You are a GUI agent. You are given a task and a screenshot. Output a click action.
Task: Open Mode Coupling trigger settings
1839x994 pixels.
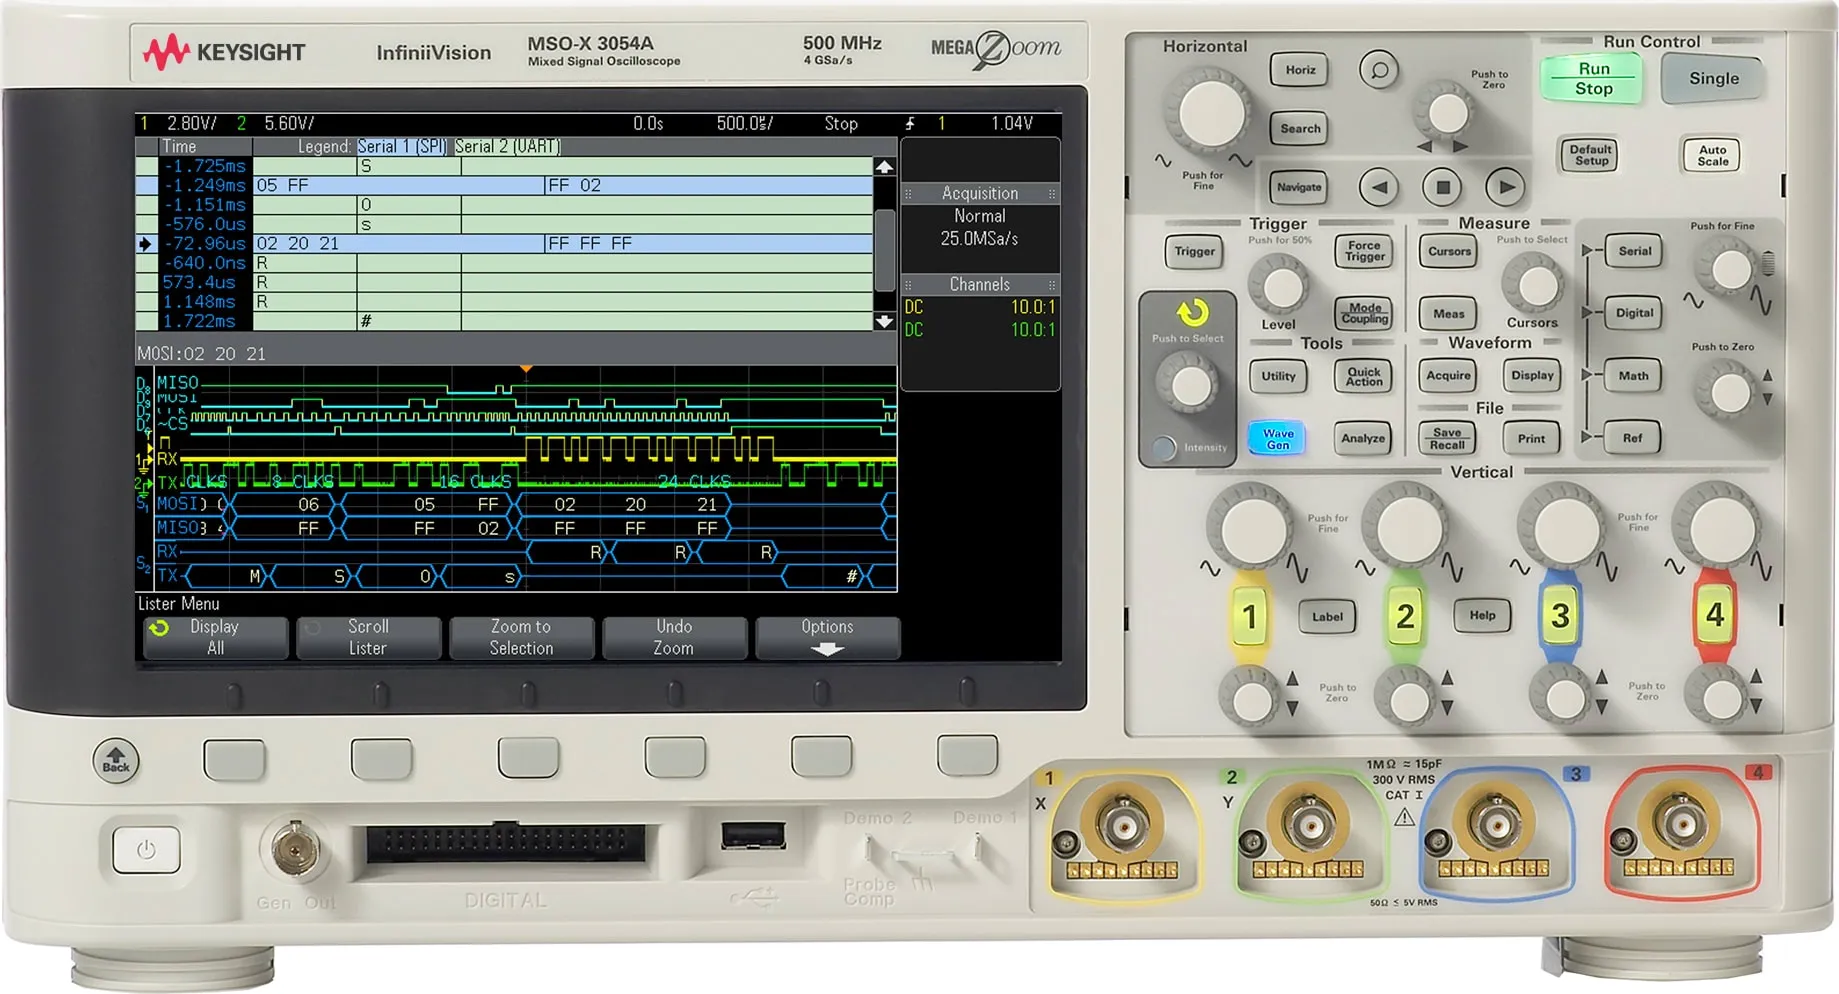tap(1363, 312)
